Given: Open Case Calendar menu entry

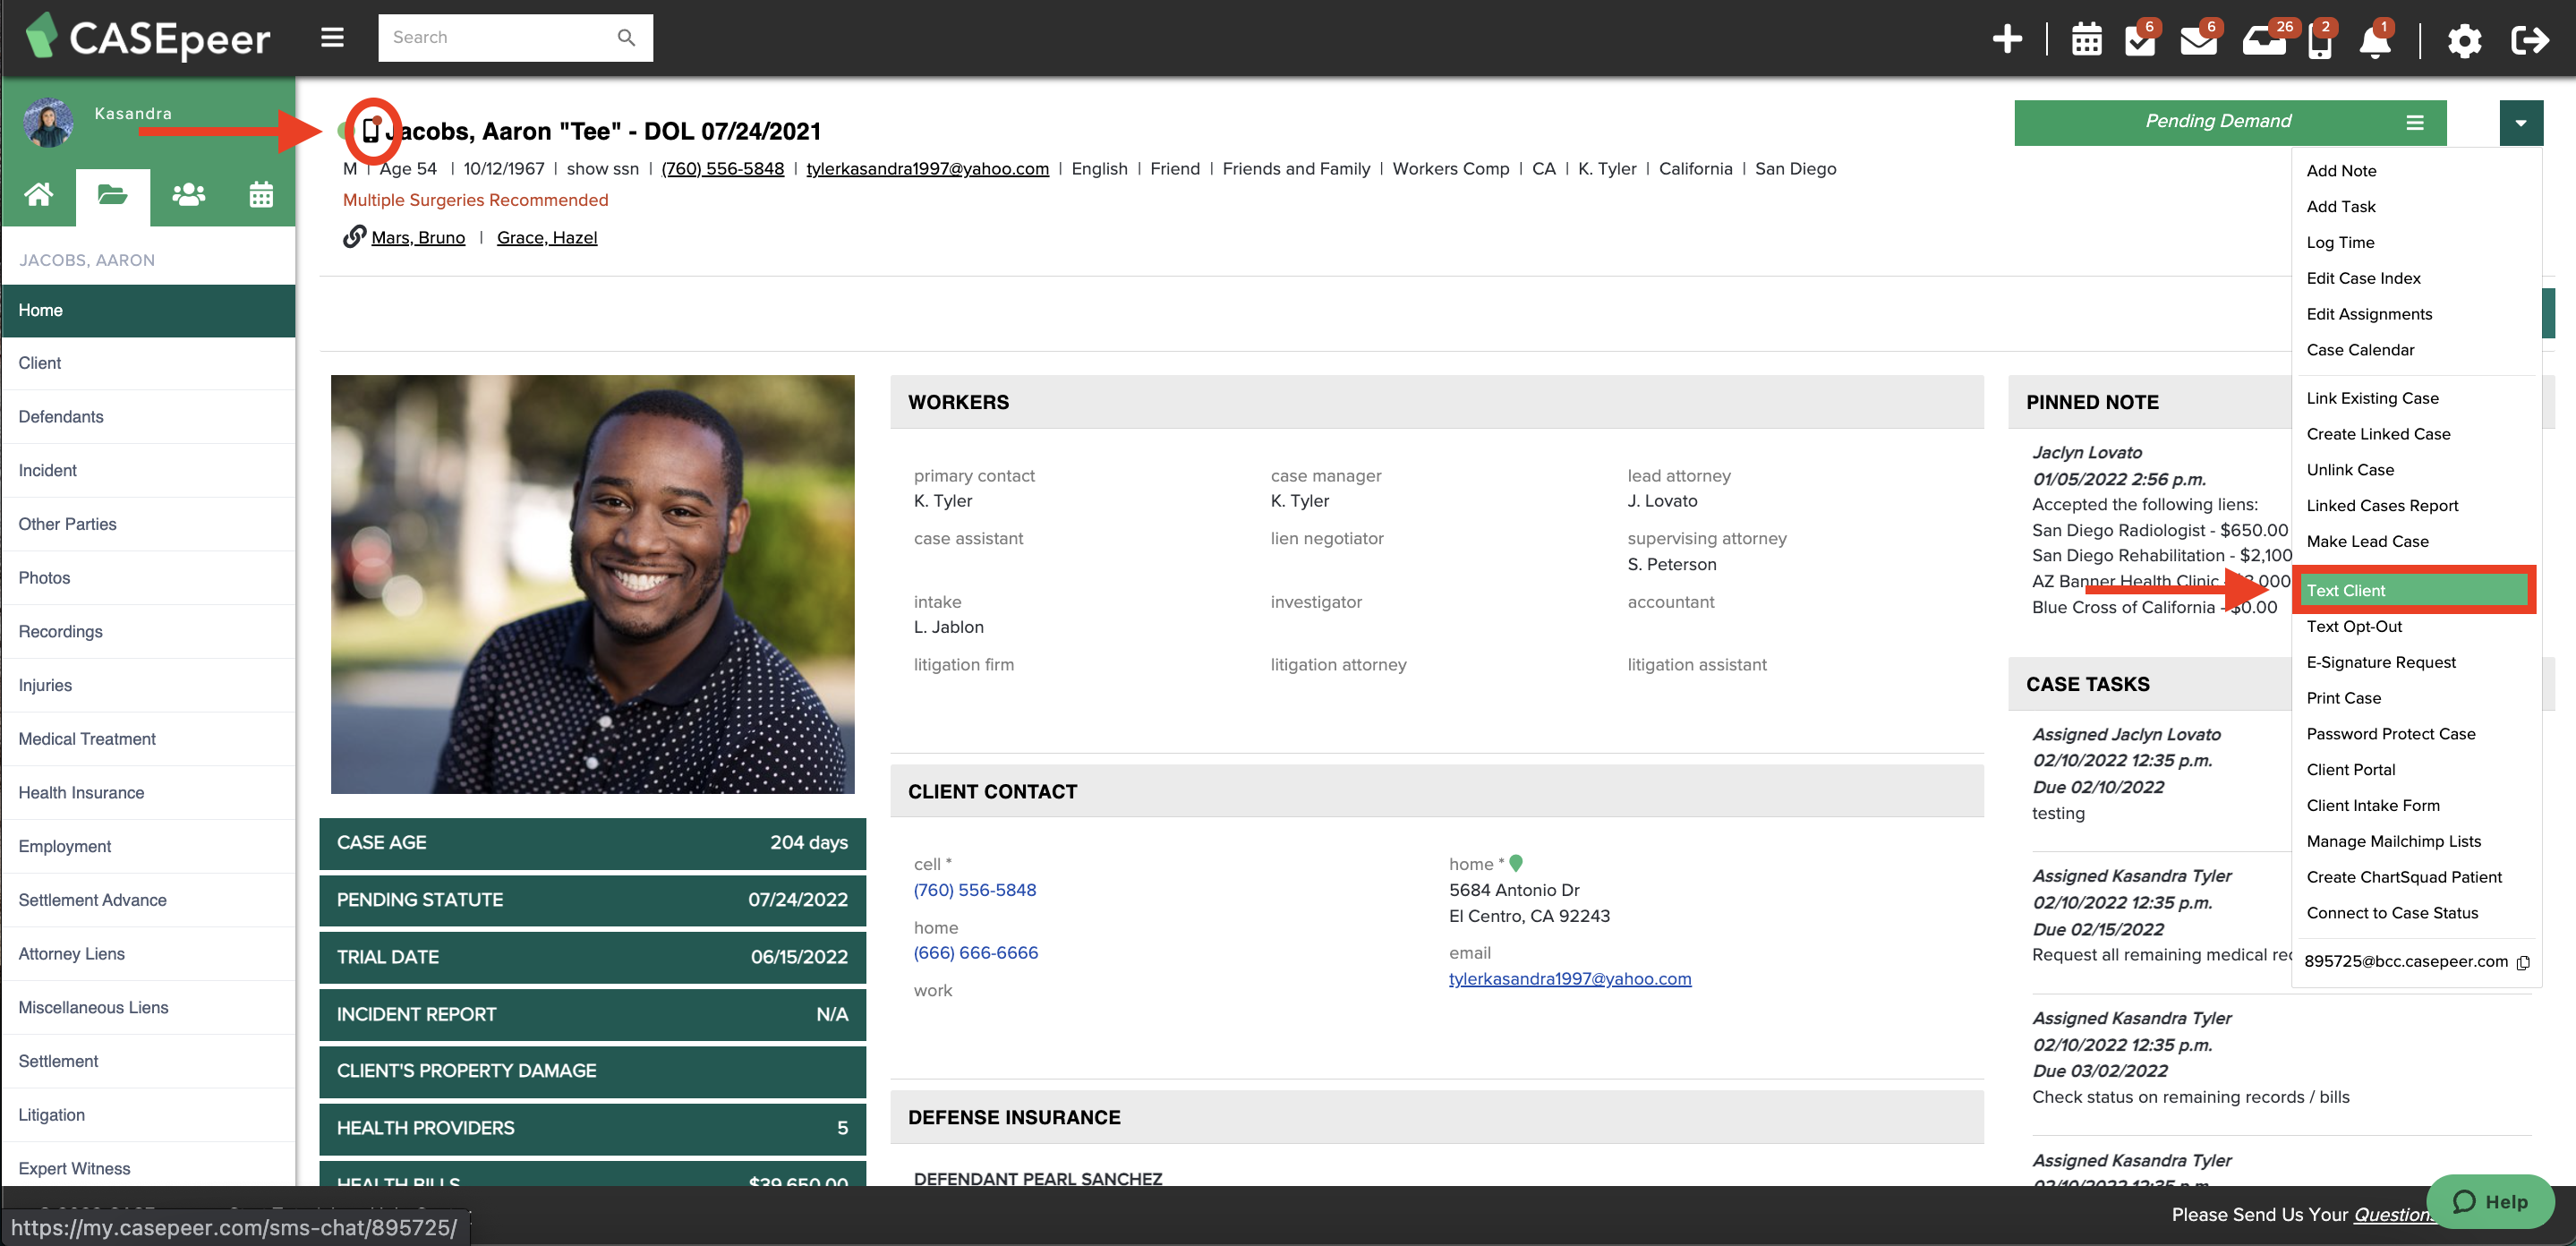Looking at the screenshot, I should click(x=2360, y=350).
